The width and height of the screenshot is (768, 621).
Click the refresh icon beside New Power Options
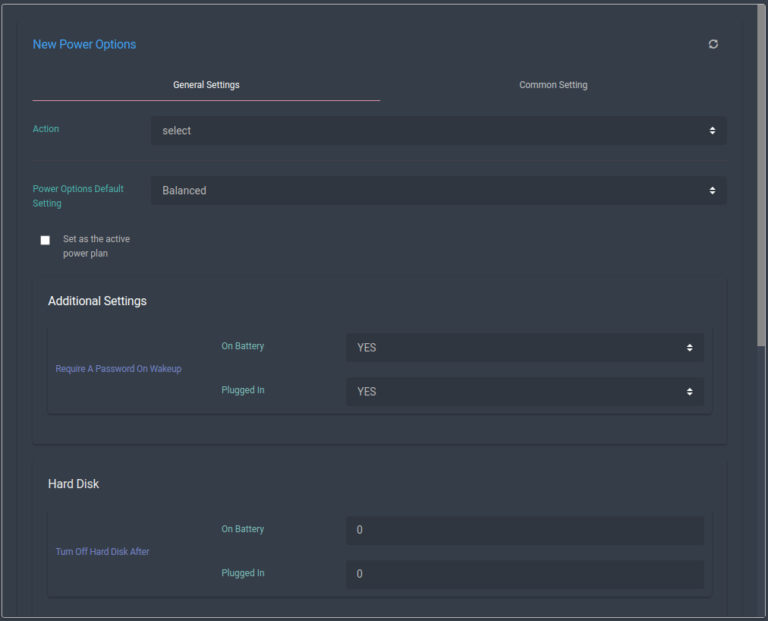713,44
